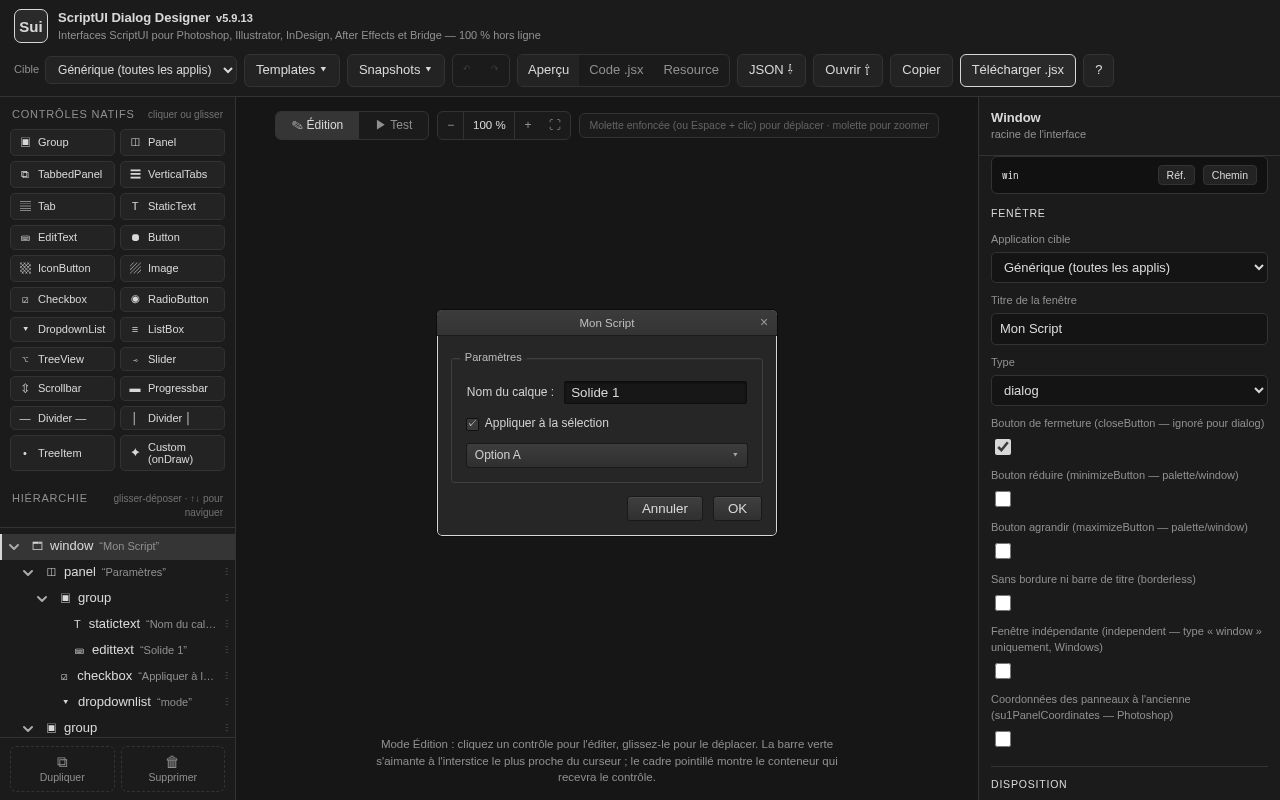Add a Progressbar control
This screenshot has height=800, width=1280.
[172, 388]
